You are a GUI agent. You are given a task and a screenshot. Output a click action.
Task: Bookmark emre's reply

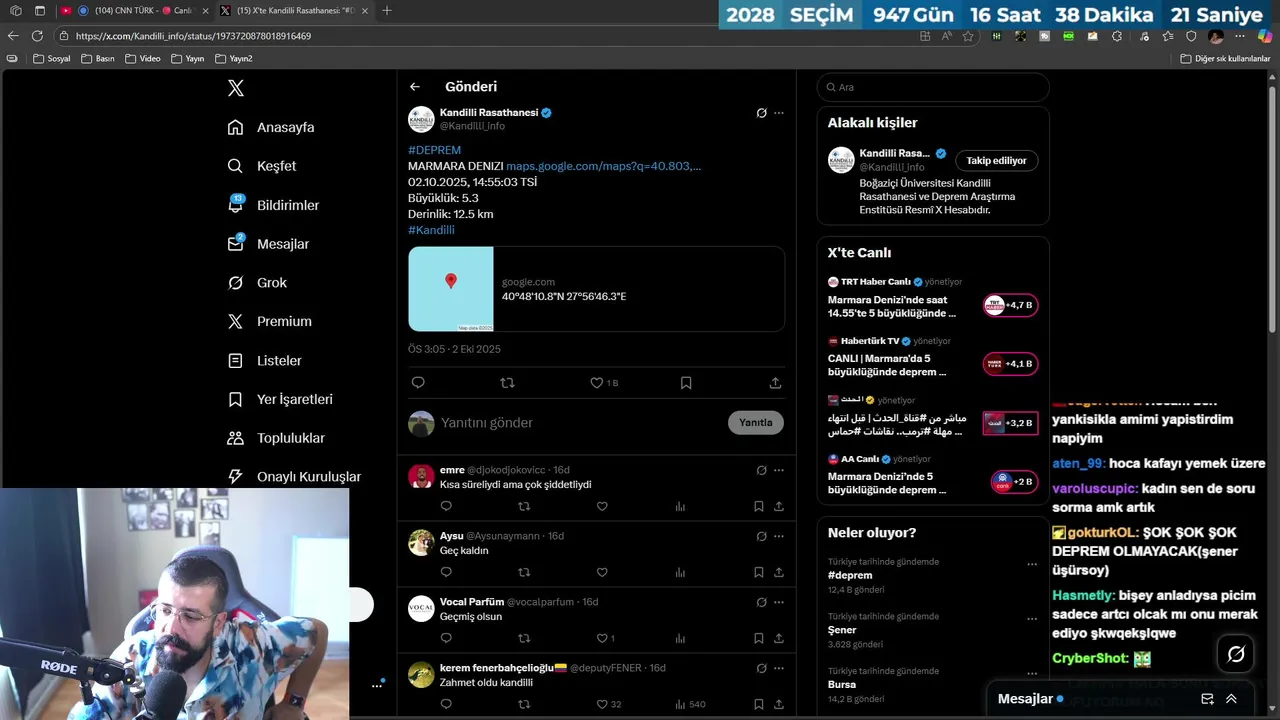(x=759, y=507)
